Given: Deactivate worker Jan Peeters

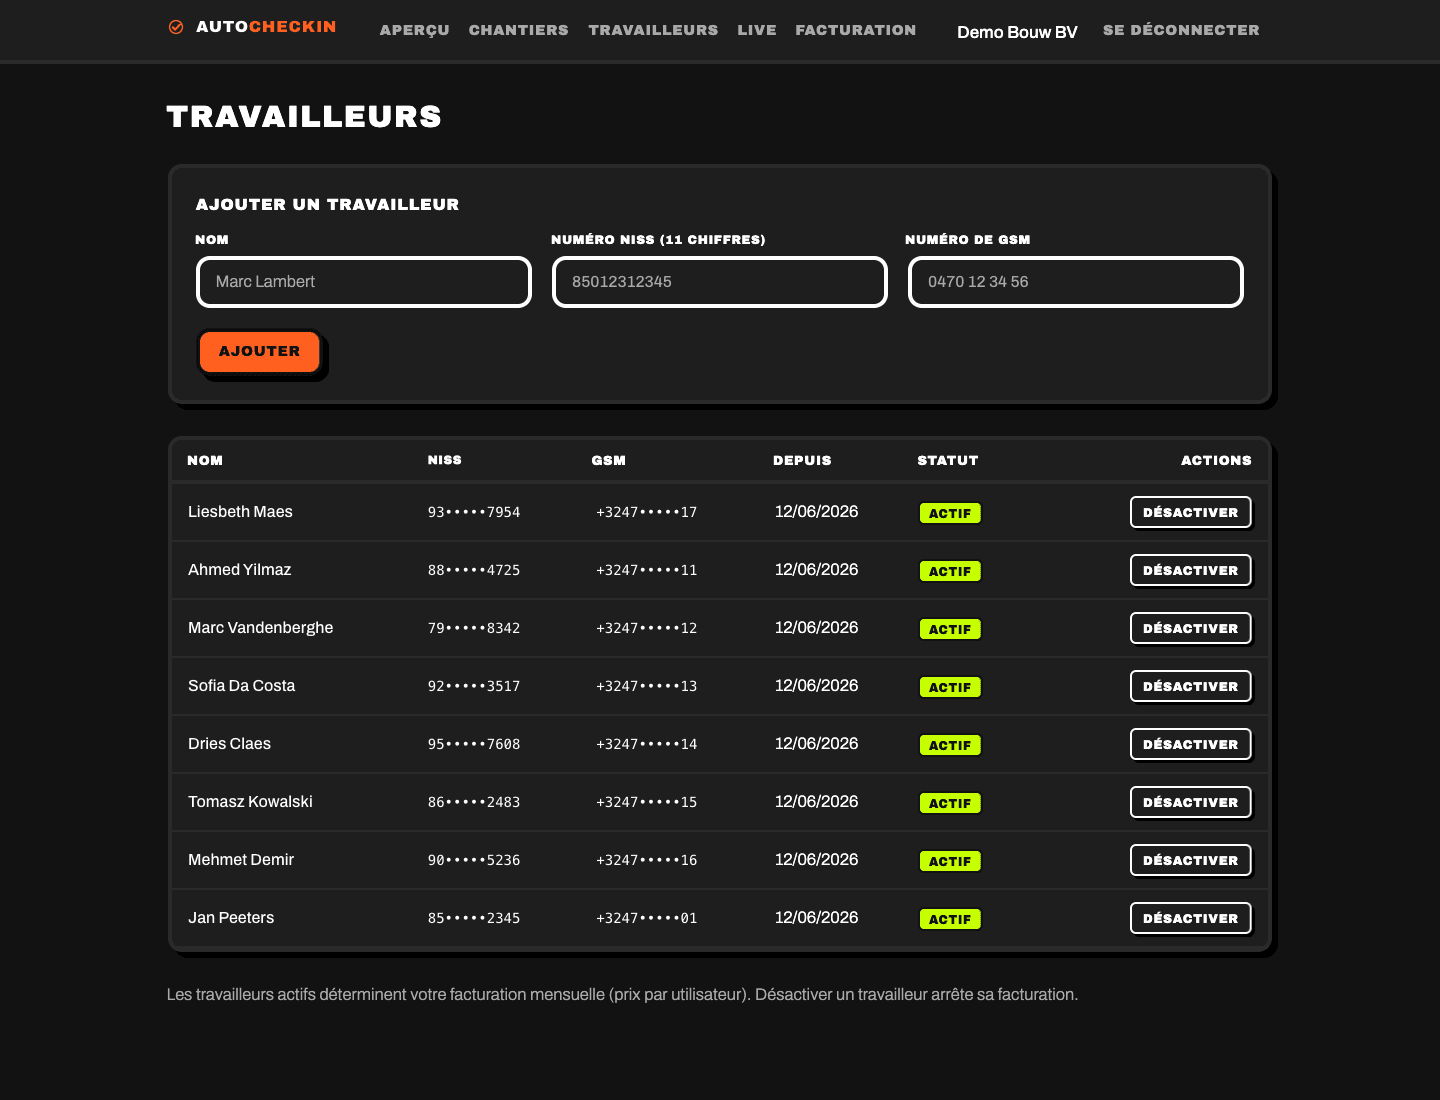Looking at the screenshot, I should (1190, 918).
